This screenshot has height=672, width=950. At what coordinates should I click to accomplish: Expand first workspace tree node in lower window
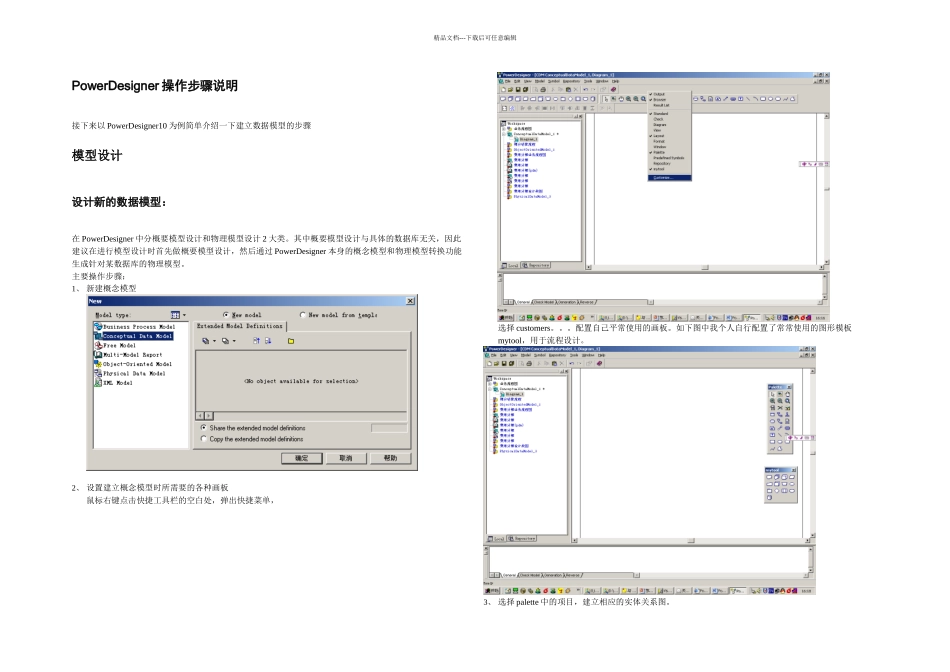point(490,384)
